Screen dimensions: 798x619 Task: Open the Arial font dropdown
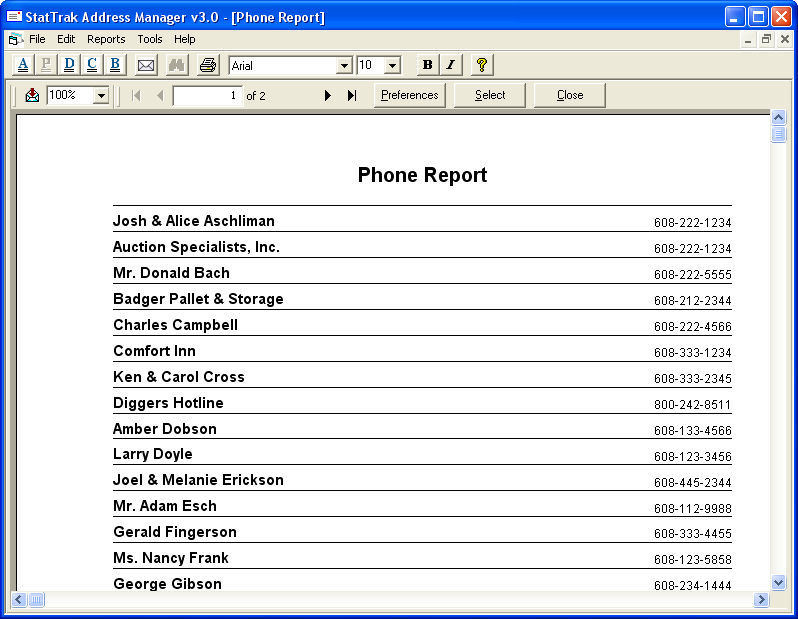click(x=345, y=66)
